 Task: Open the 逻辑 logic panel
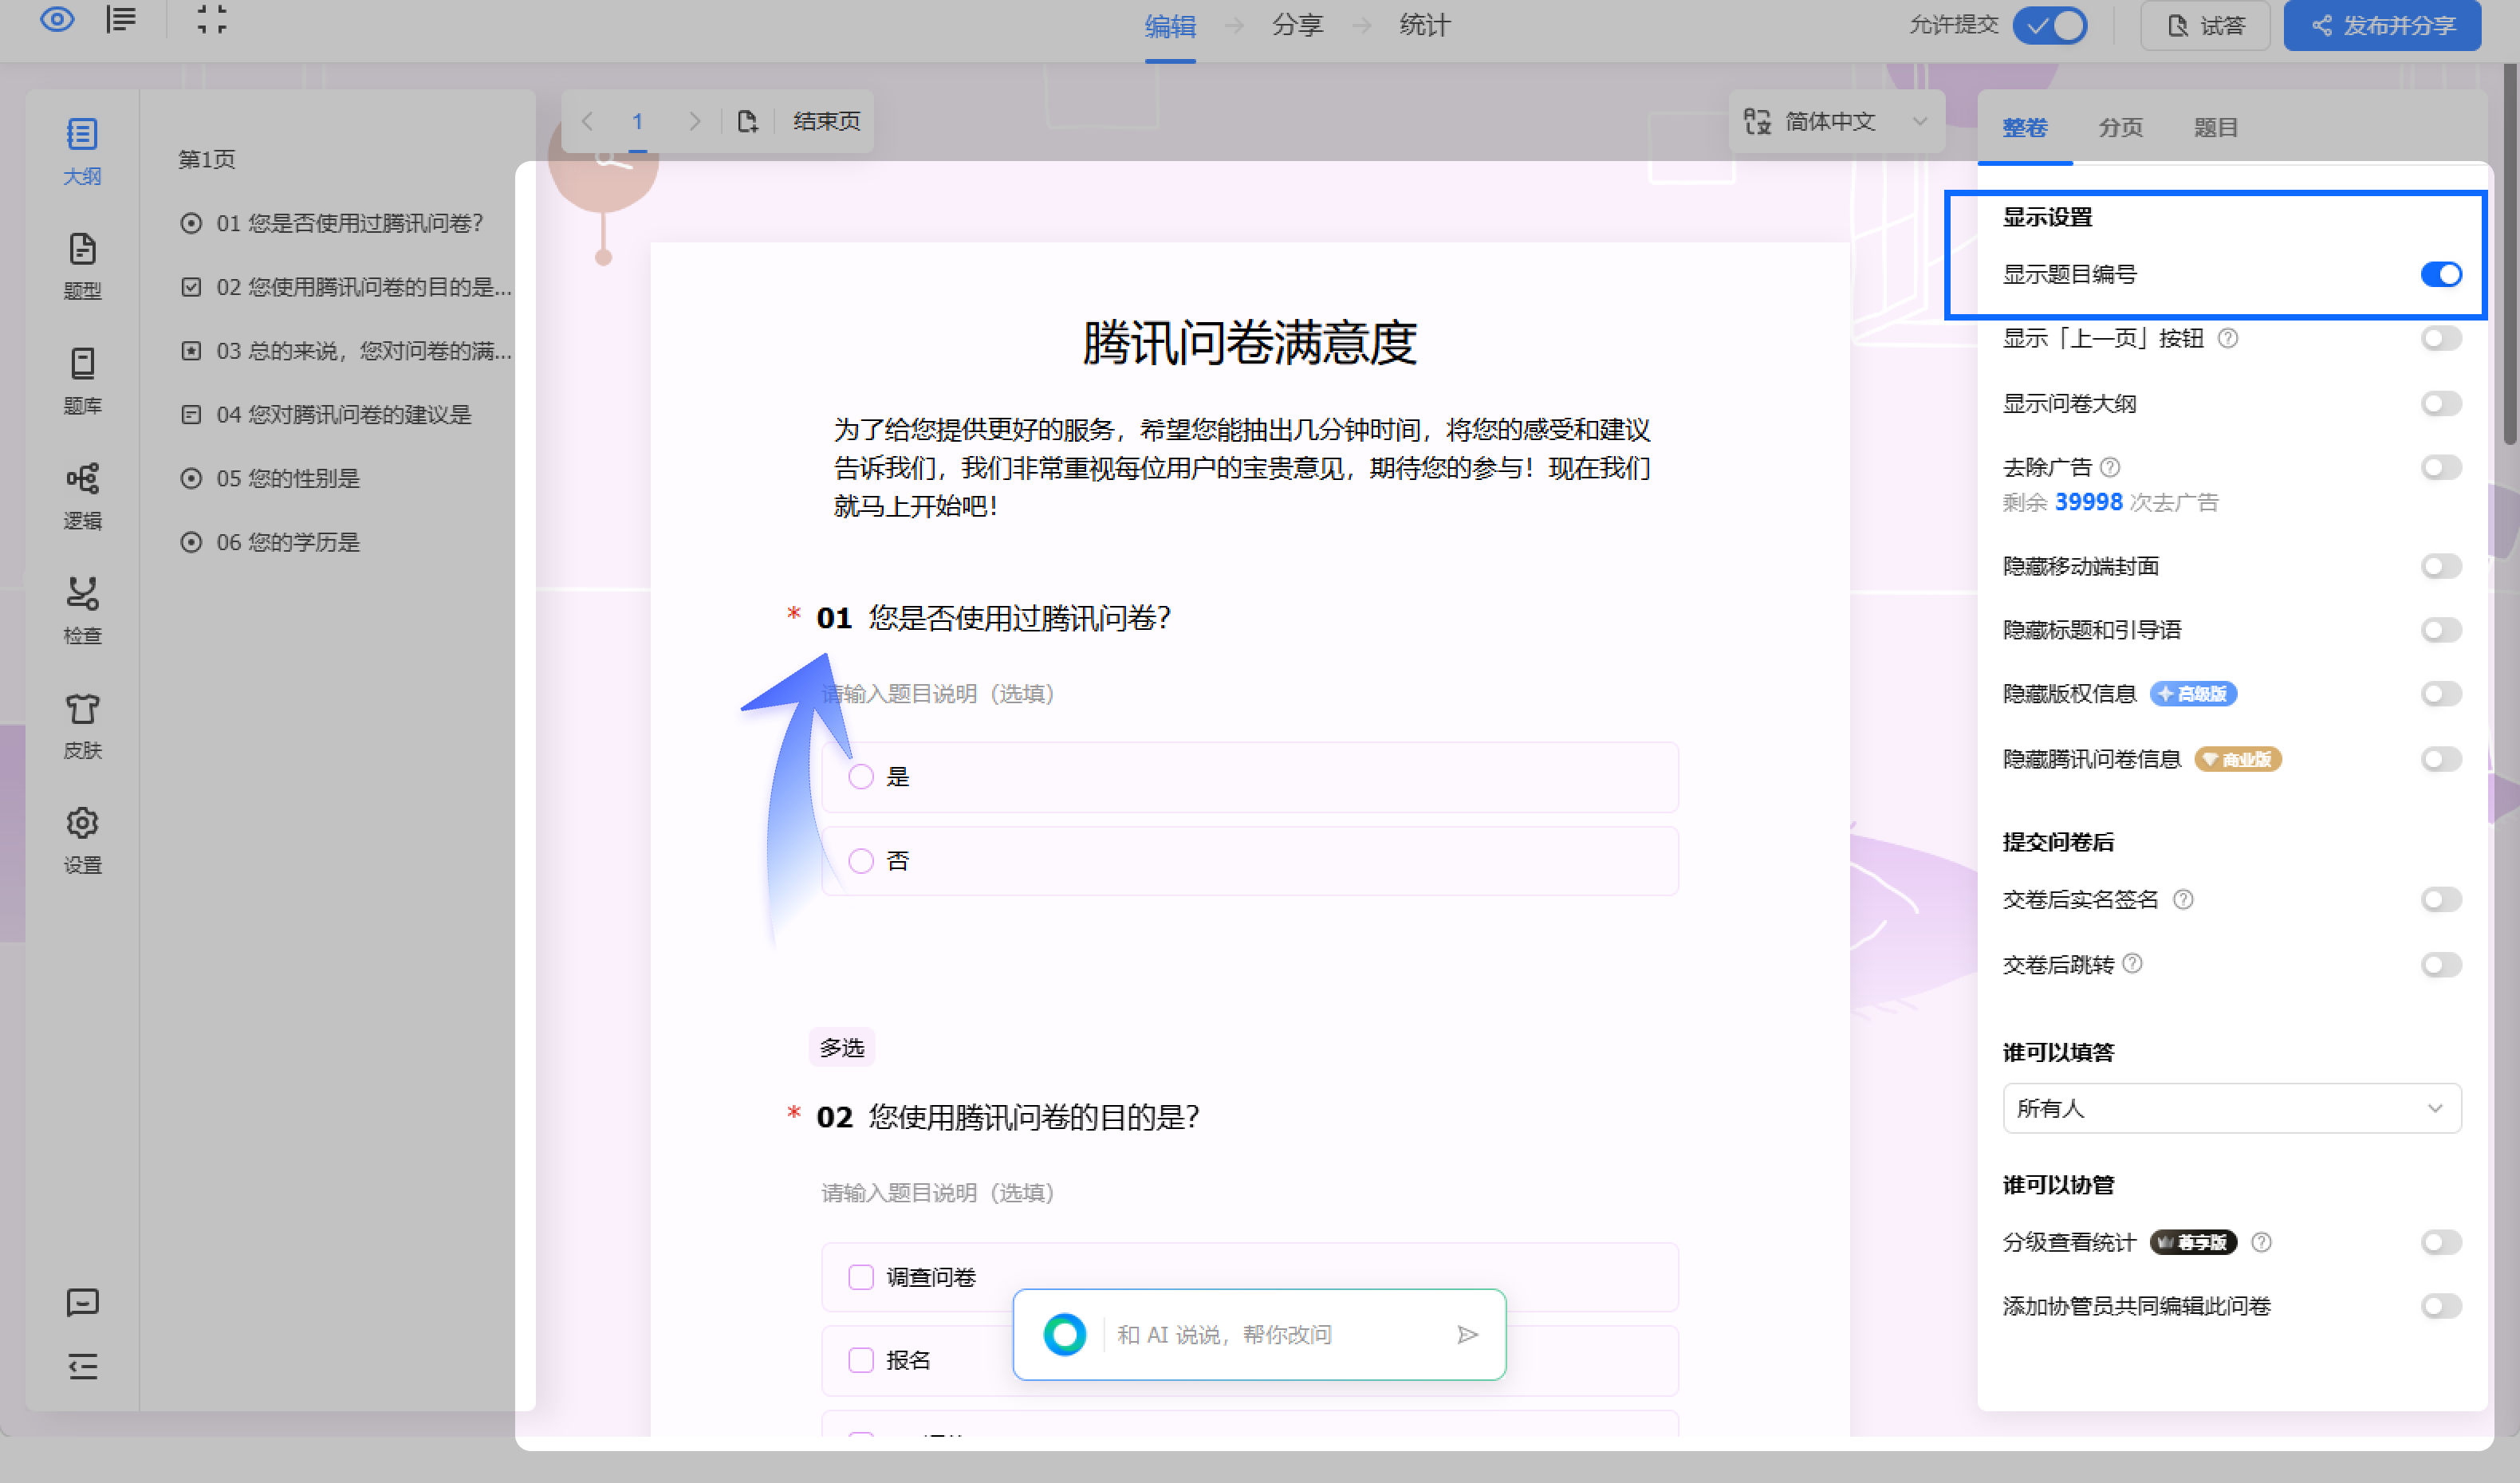[82, 496]
